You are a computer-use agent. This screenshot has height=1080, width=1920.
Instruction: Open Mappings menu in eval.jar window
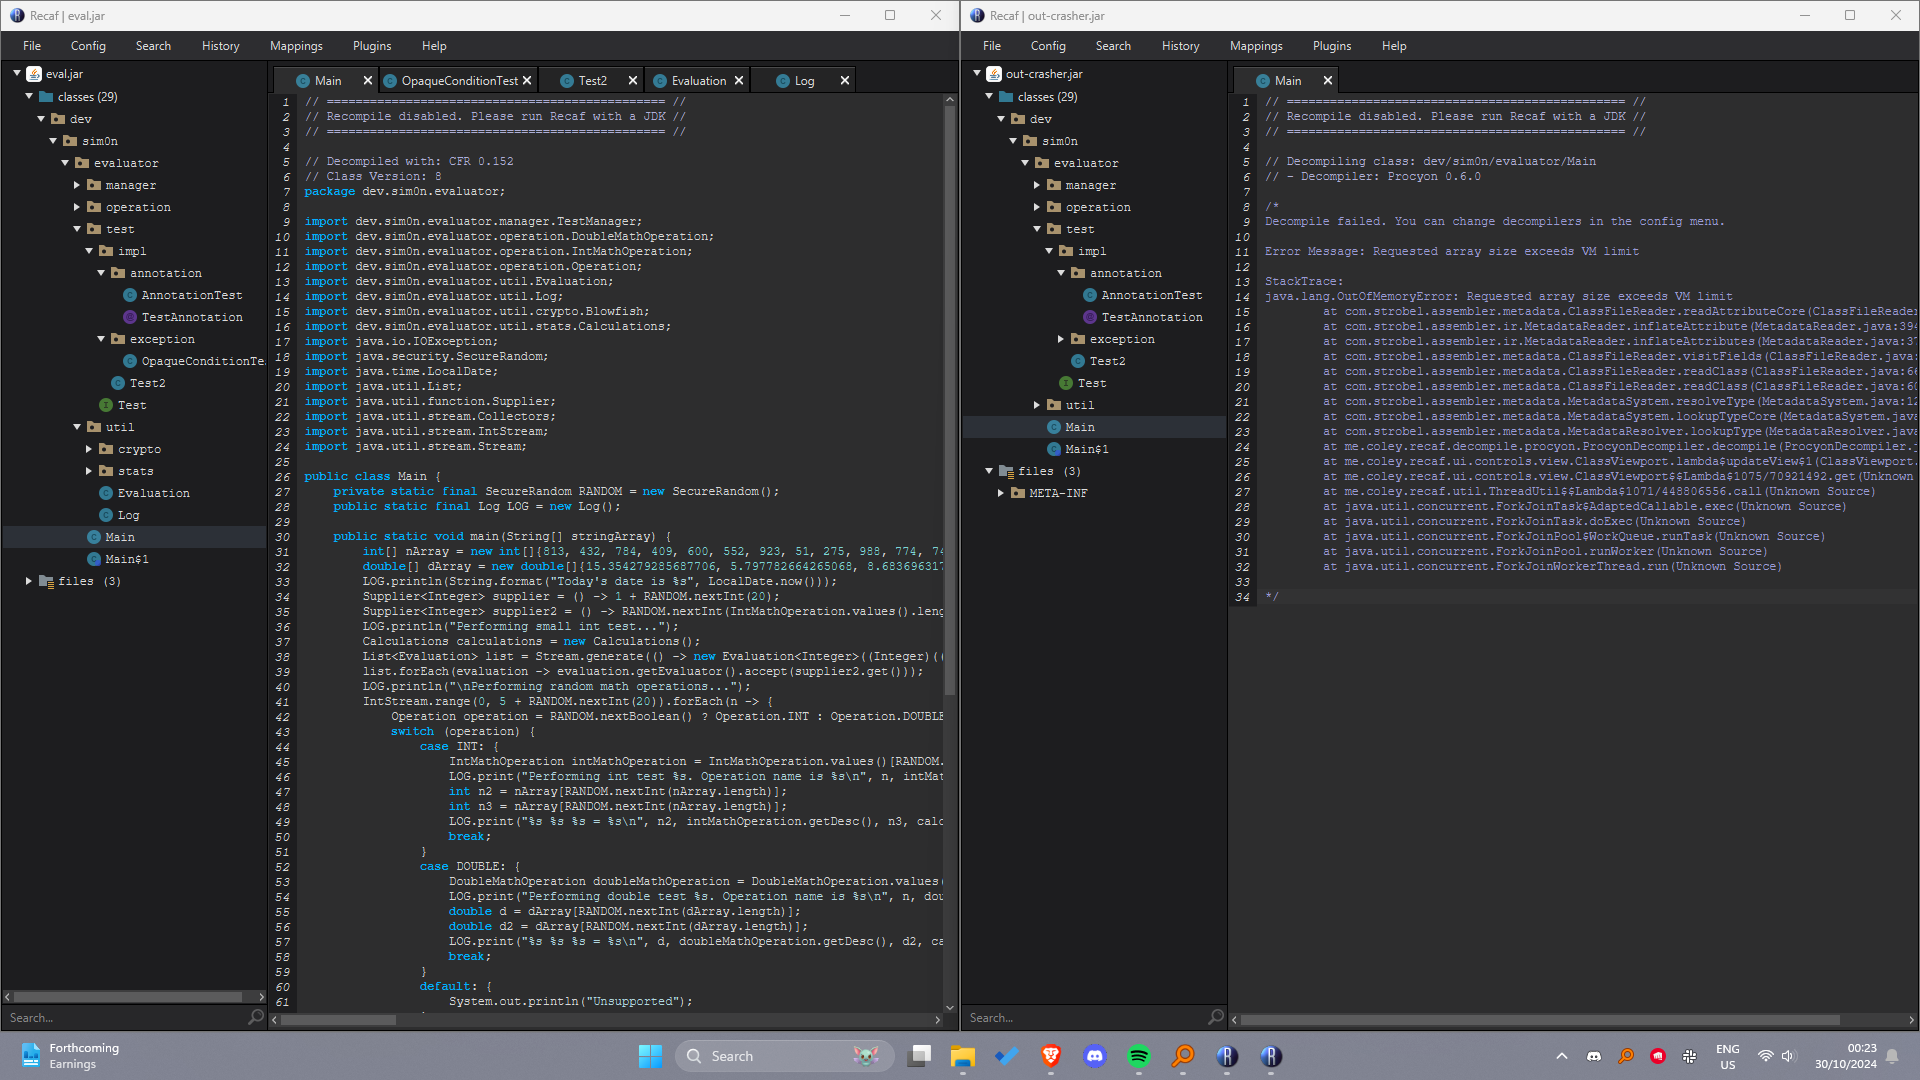[296, 46]
